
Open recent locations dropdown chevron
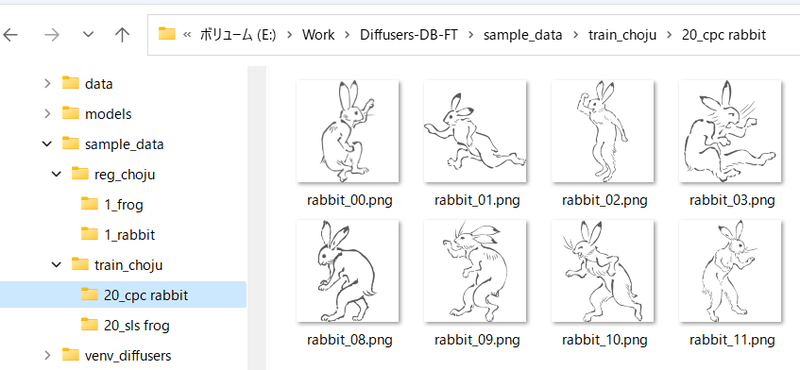point(88,35)
